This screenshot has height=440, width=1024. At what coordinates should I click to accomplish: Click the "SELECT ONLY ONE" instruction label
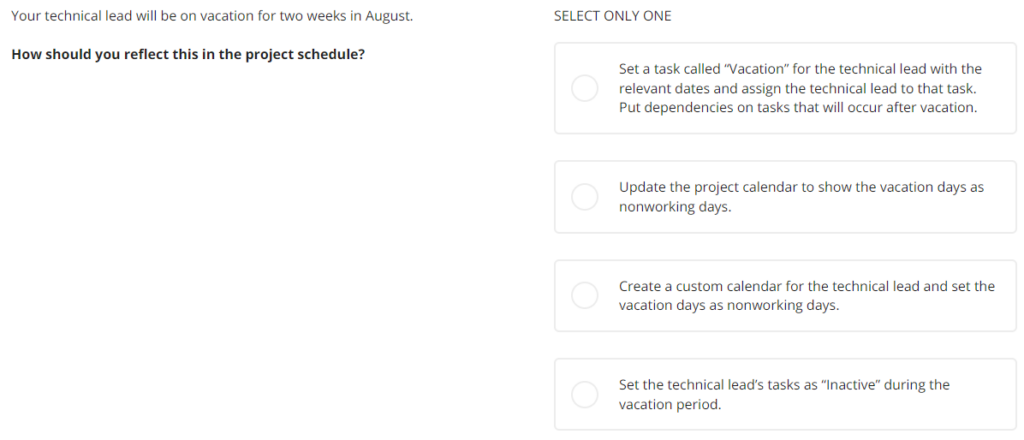(613, 16)
